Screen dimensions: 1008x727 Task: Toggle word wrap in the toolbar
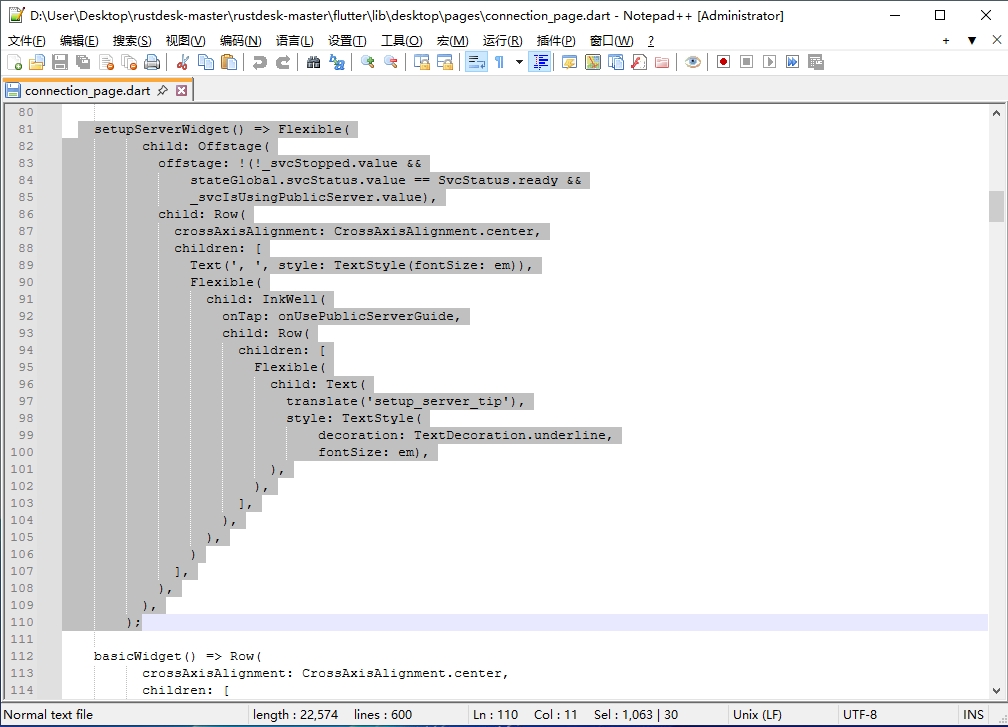[476, 62]
